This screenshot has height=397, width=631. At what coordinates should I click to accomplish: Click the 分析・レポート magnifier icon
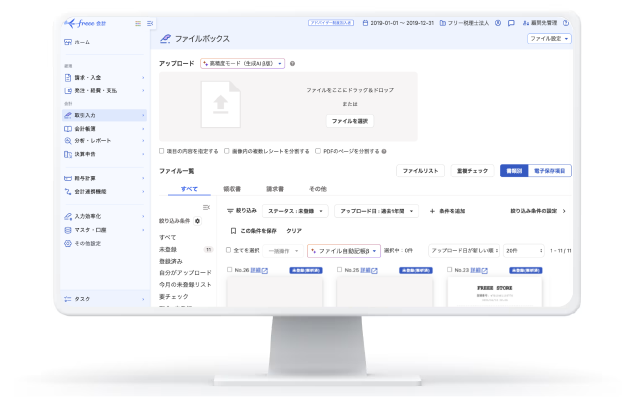coord(68,141)
